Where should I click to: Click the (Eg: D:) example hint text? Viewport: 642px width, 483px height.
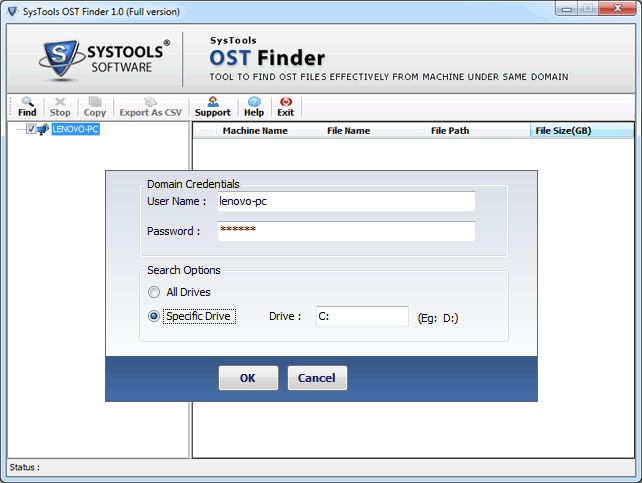438,318
